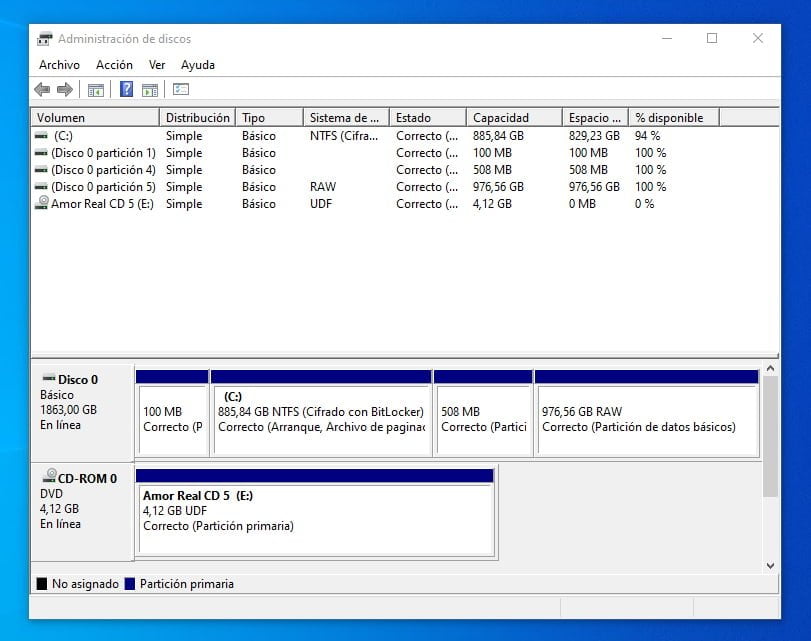Viewport: 811px width, 641px height.
Task: Select the (C:) 885,84 GB NTFS partition block
Action: 321,413
